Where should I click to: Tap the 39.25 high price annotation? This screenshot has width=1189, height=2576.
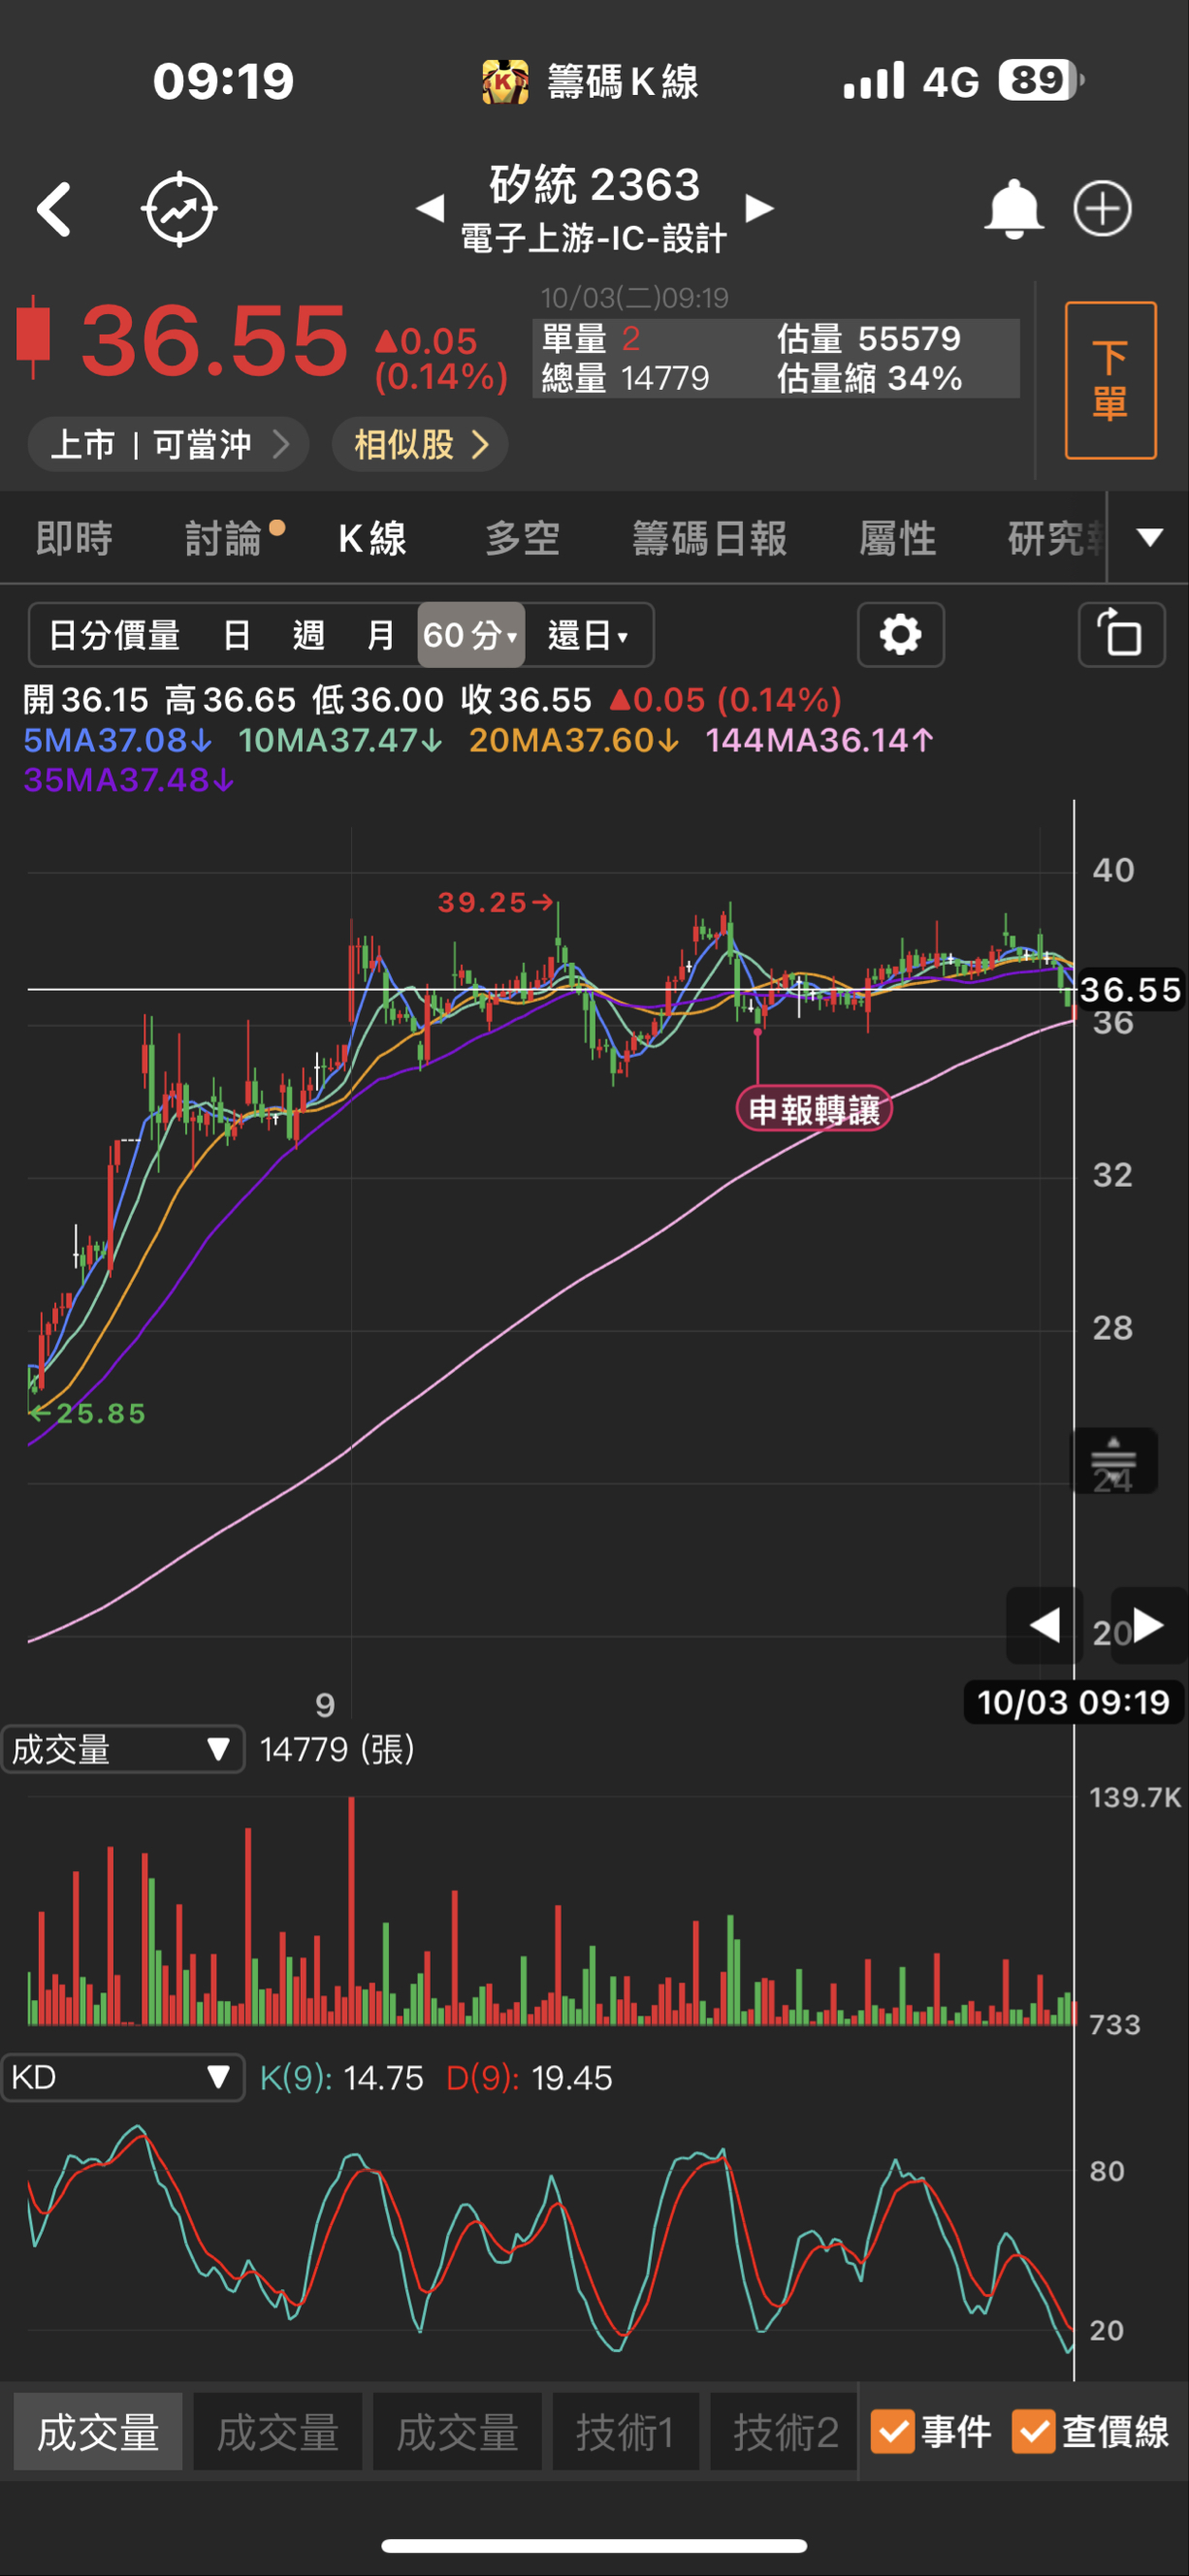[x=495, y=902]
